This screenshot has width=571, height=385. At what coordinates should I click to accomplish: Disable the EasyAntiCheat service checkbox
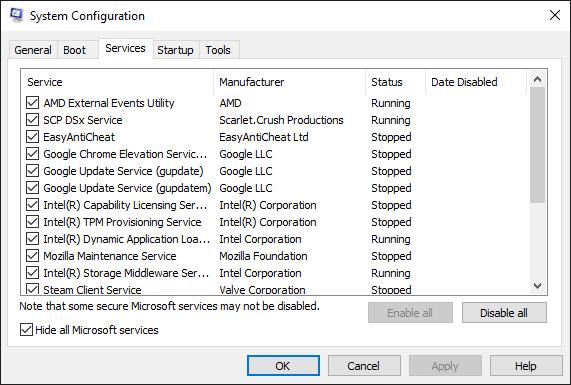[32, 137]
